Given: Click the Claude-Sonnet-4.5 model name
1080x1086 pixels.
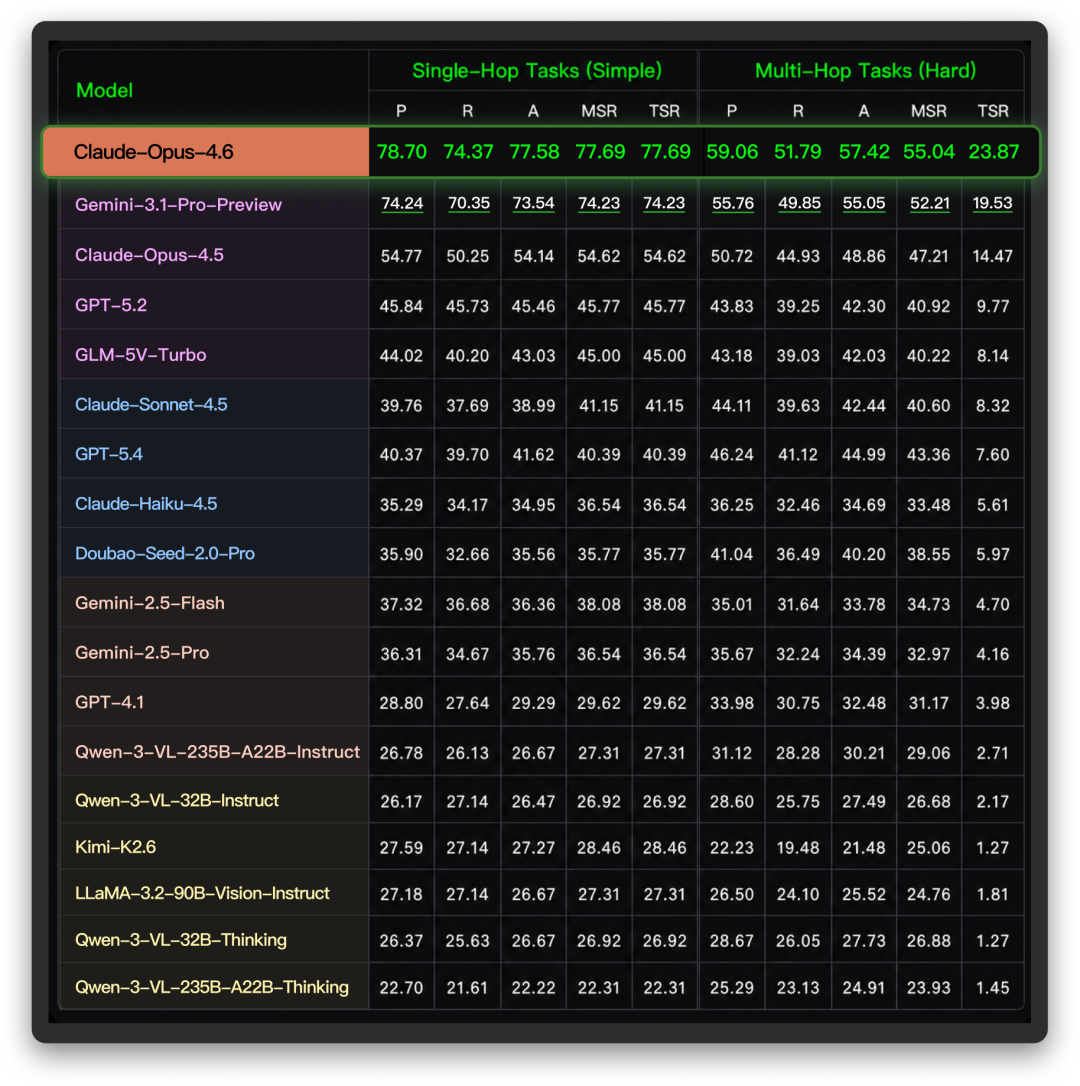Looking at the screenshot, I should tap(151, 404).
